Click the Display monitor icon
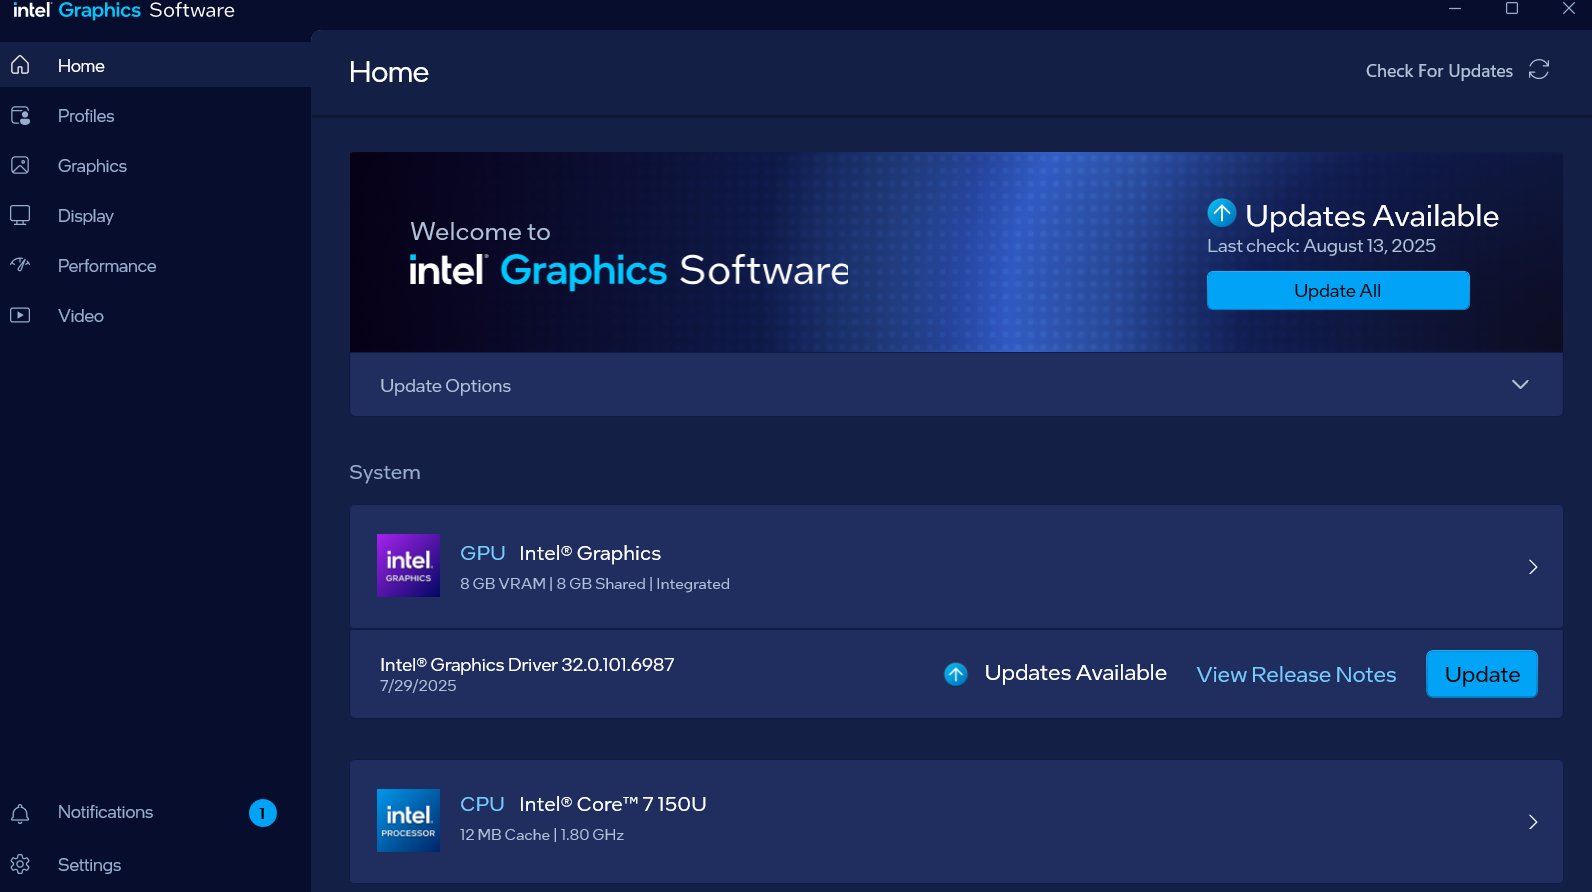This screenshot has width=1592, height=892. (x=20, y=215)
